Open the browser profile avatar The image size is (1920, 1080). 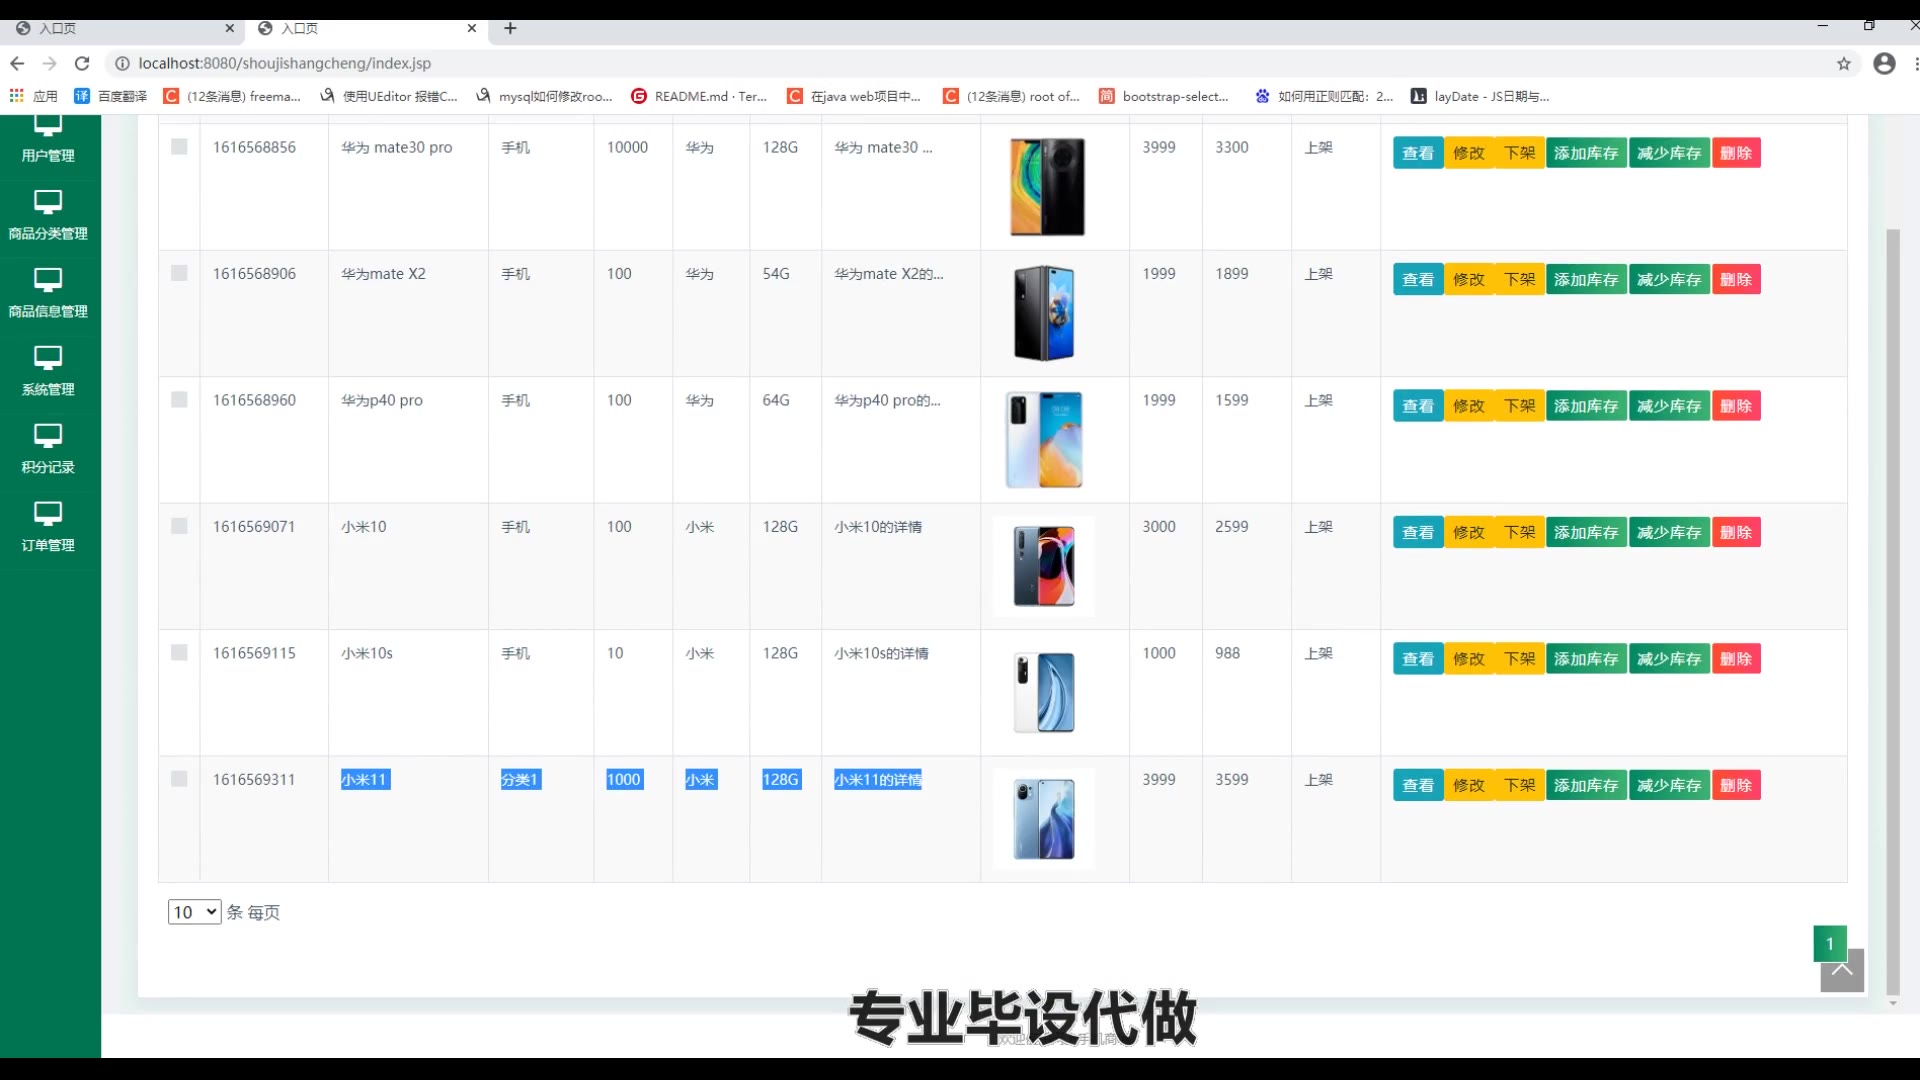(x=1884, y=63)
